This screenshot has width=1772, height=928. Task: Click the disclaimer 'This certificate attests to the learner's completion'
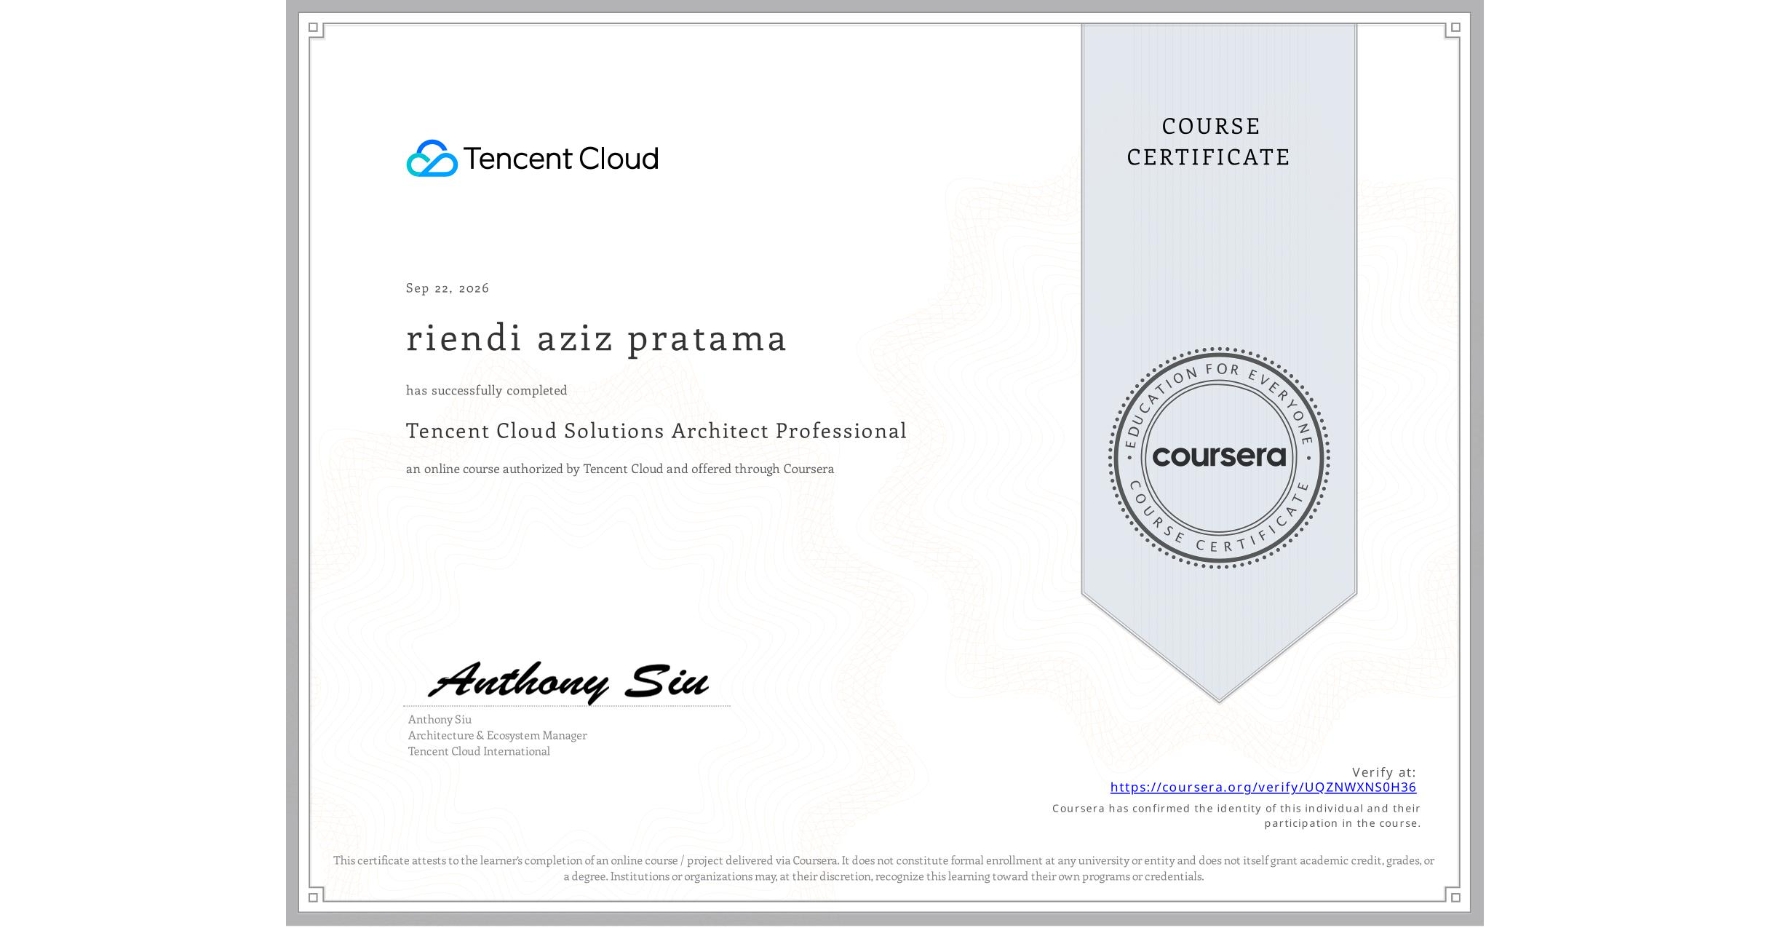(x=884, y=868)
